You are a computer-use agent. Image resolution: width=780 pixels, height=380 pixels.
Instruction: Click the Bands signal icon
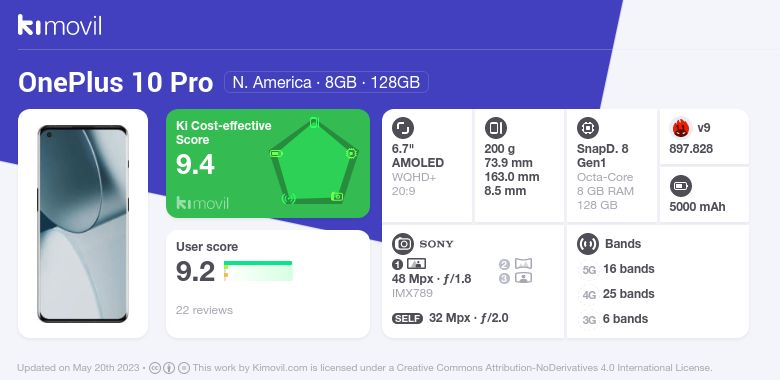point(588,244)
